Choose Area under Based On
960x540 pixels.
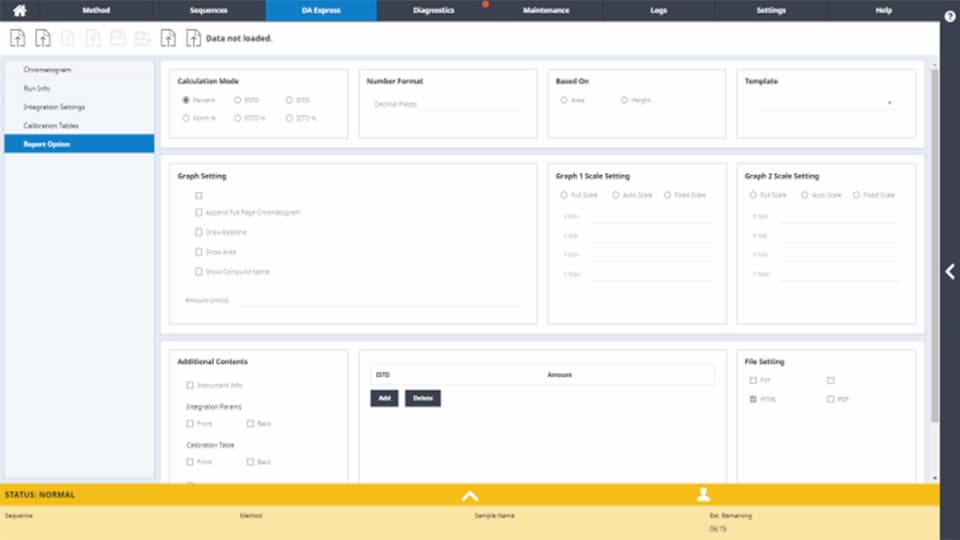tap(564, 100)
